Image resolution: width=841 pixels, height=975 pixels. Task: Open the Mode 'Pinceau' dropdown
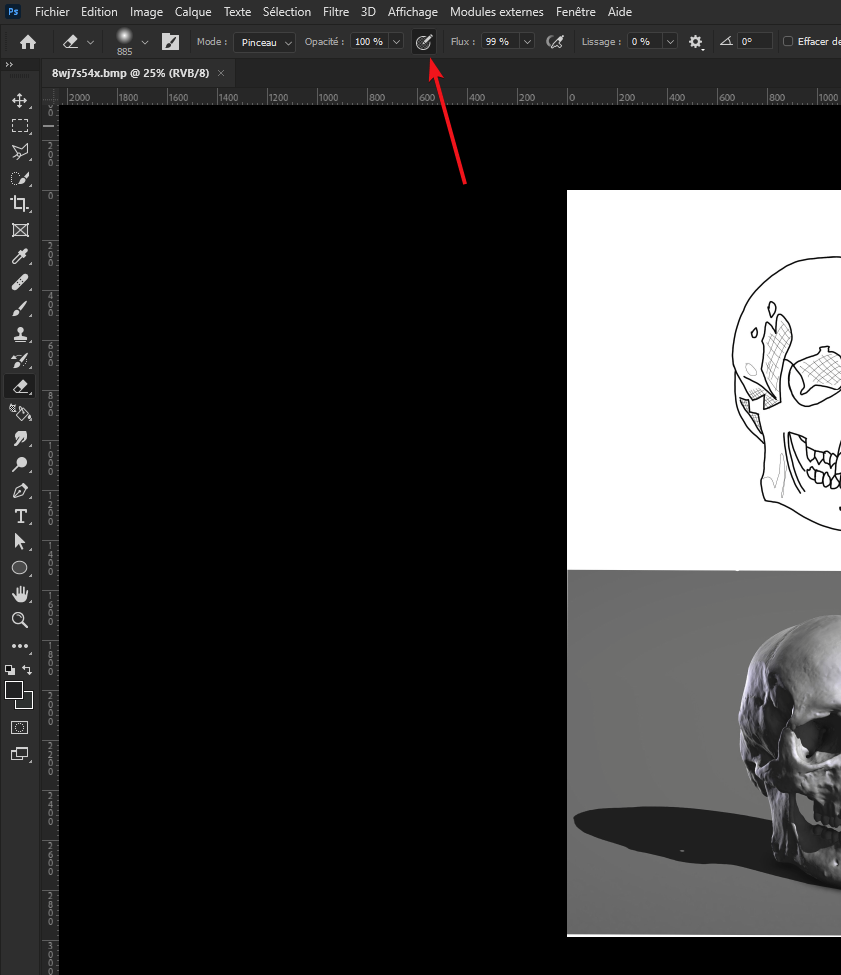click(266, 42)
